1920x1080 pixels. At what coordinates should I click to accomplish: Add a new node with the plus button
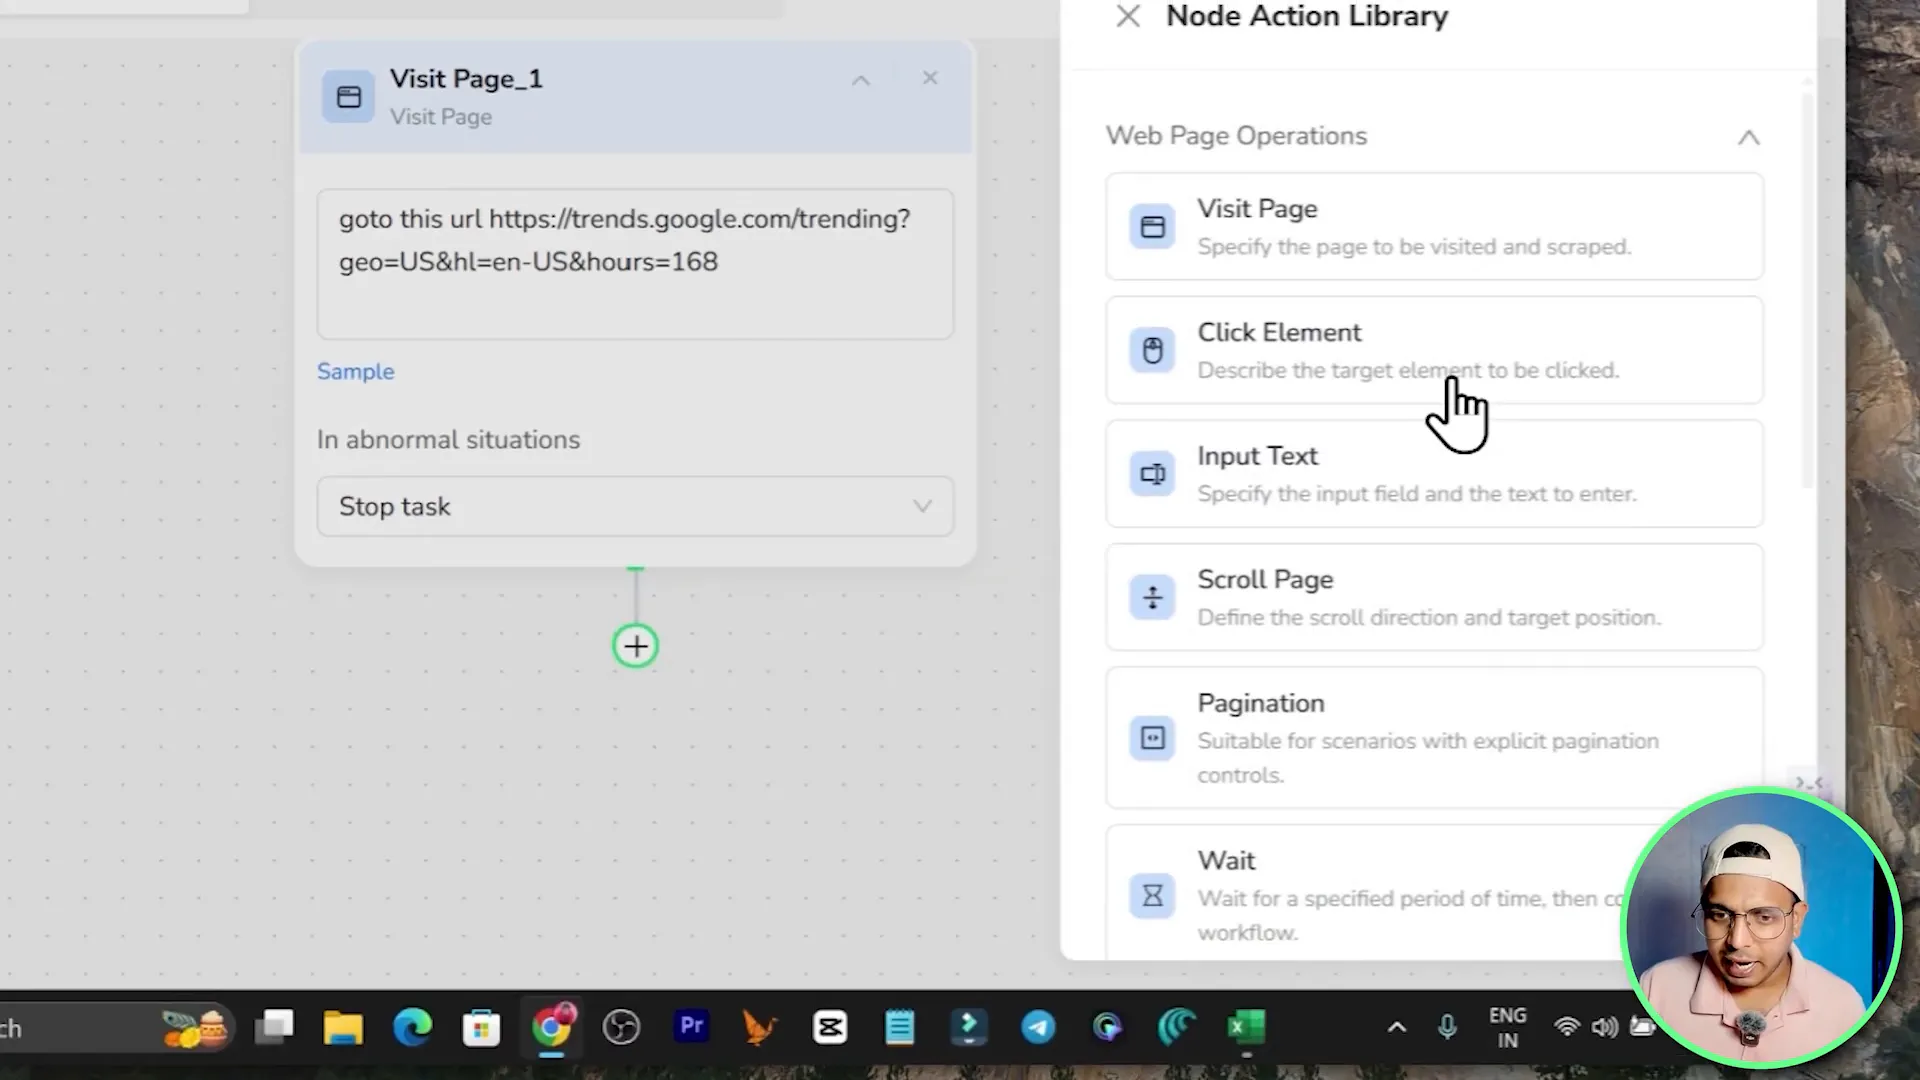tap(635, 645)
